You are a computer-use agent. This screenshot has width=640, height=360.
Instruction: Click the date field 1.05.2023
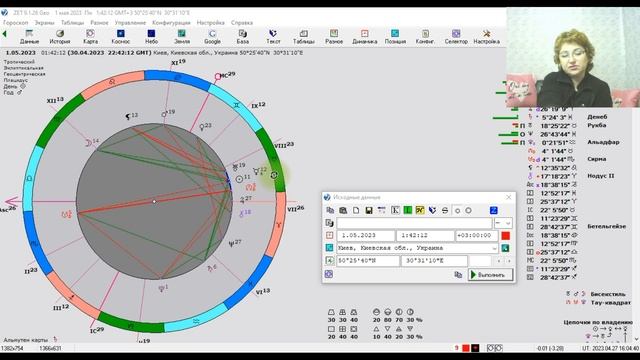point(365,236)
